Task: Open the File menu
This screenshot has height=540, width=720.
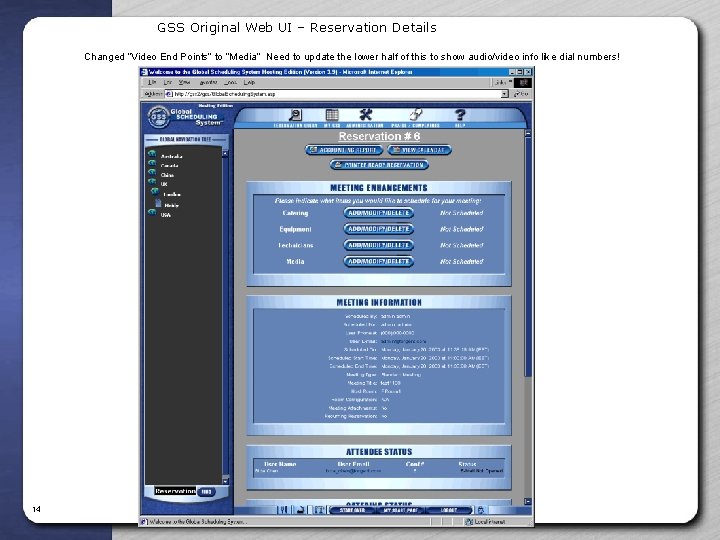Action: tap(152, 83)
